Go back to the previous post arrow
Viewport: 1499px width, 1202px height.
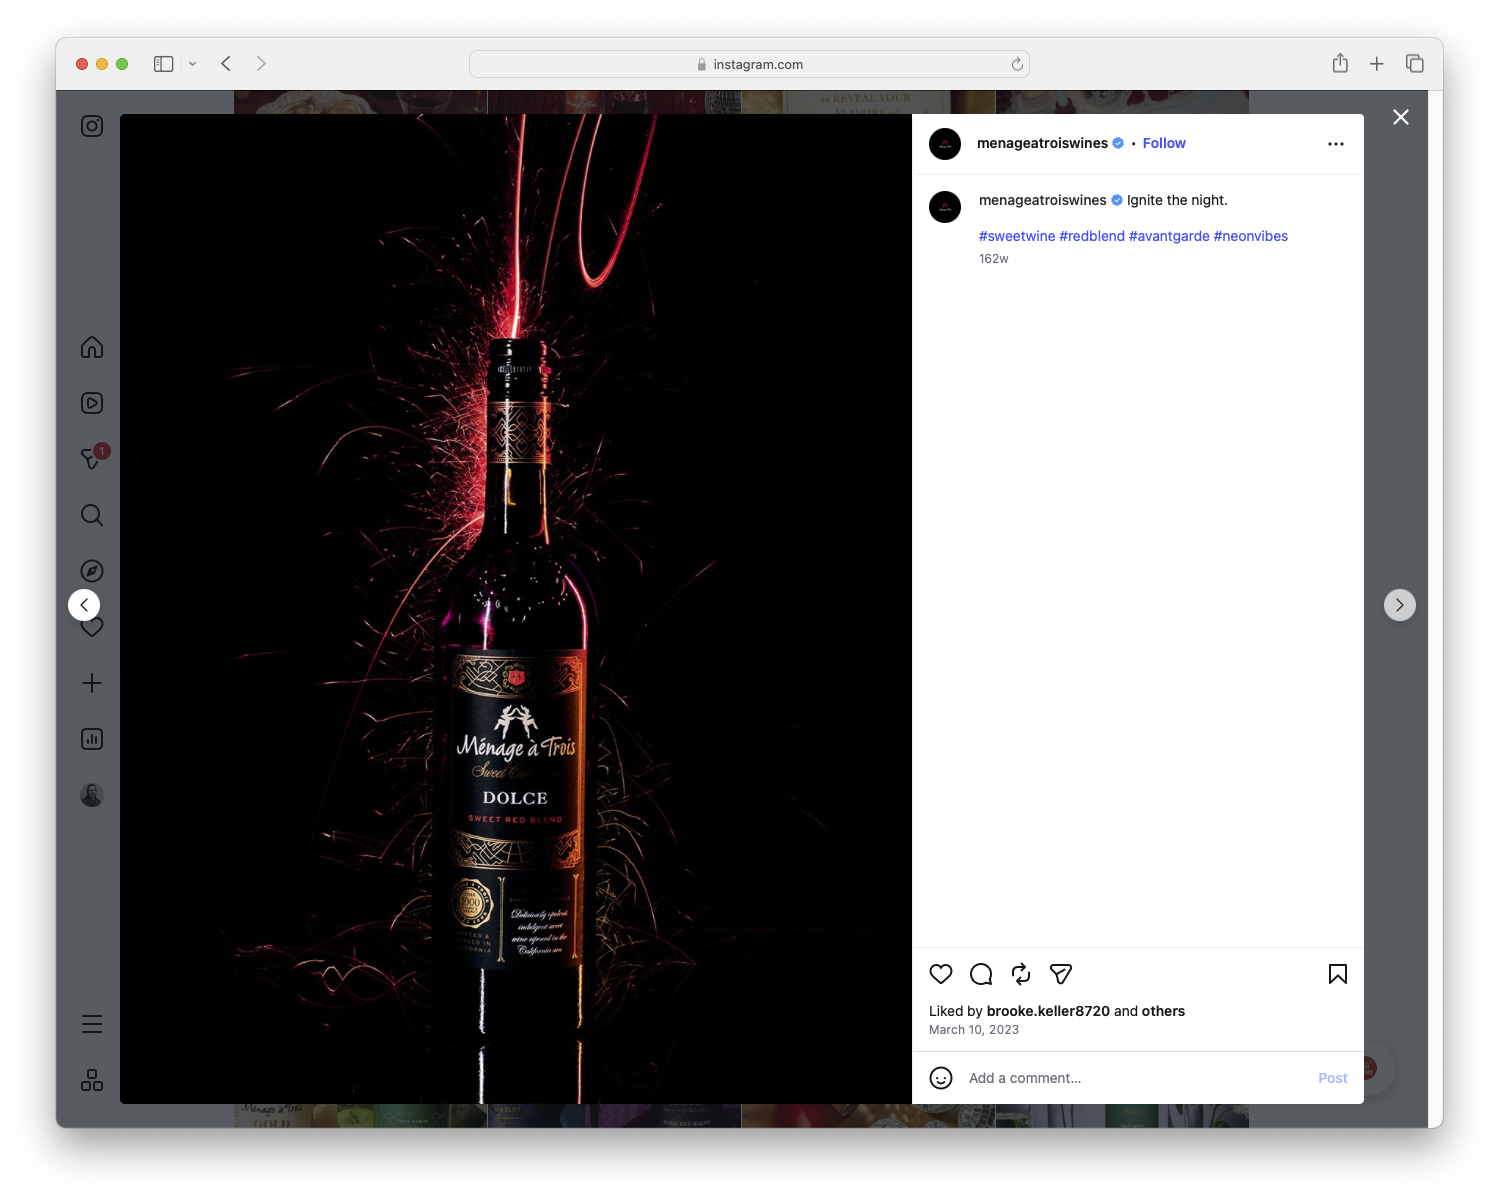click(84, 604)
